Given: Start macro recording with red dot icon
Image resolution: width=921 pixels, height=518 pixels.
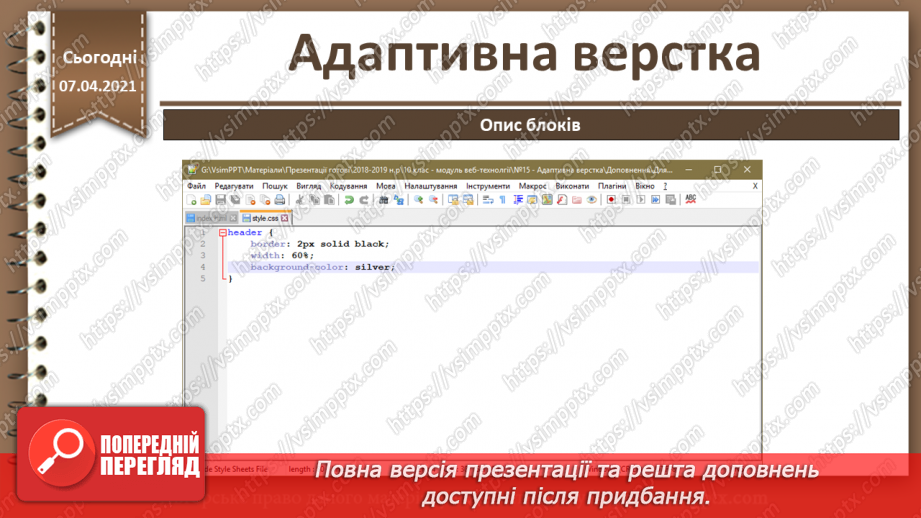Looking at the screenshot, I should 611,200.
